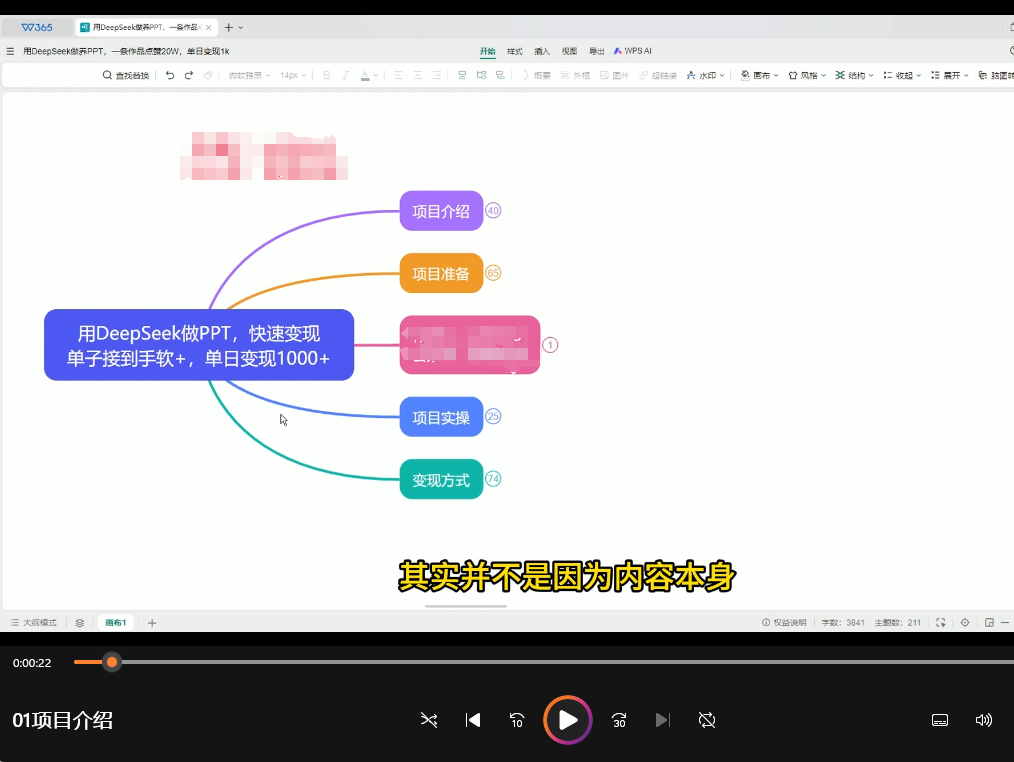
Task: Select the W365 browser tab
Action: [37, 27]
